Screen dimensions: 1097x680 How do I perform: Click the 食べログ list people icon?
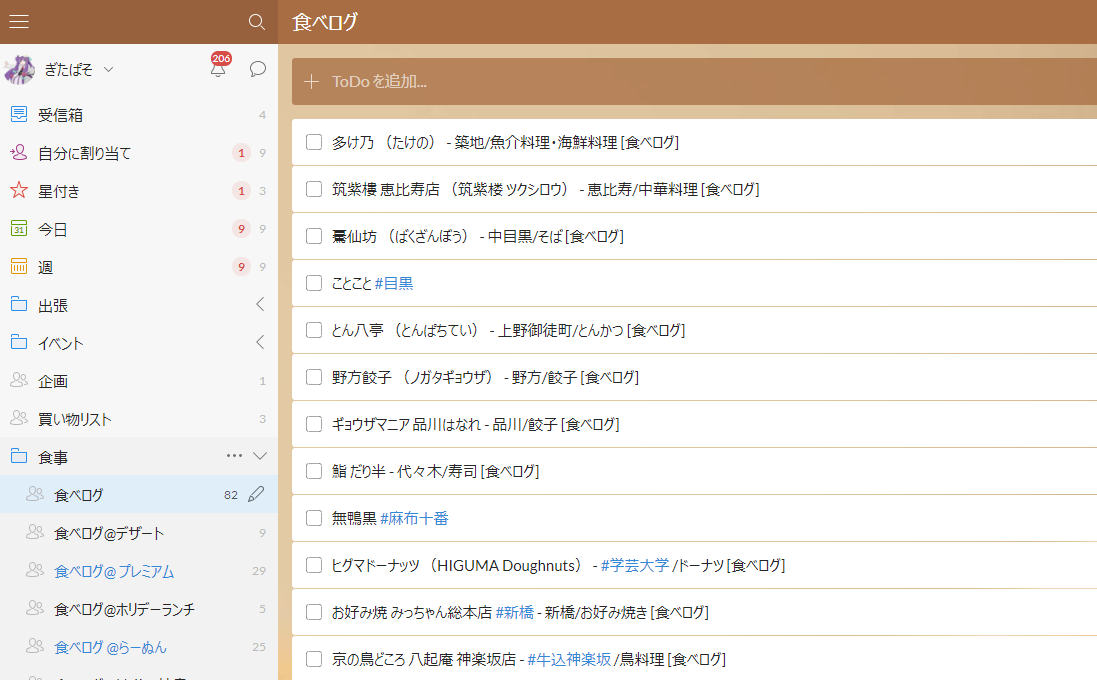[x=35, y=494]
